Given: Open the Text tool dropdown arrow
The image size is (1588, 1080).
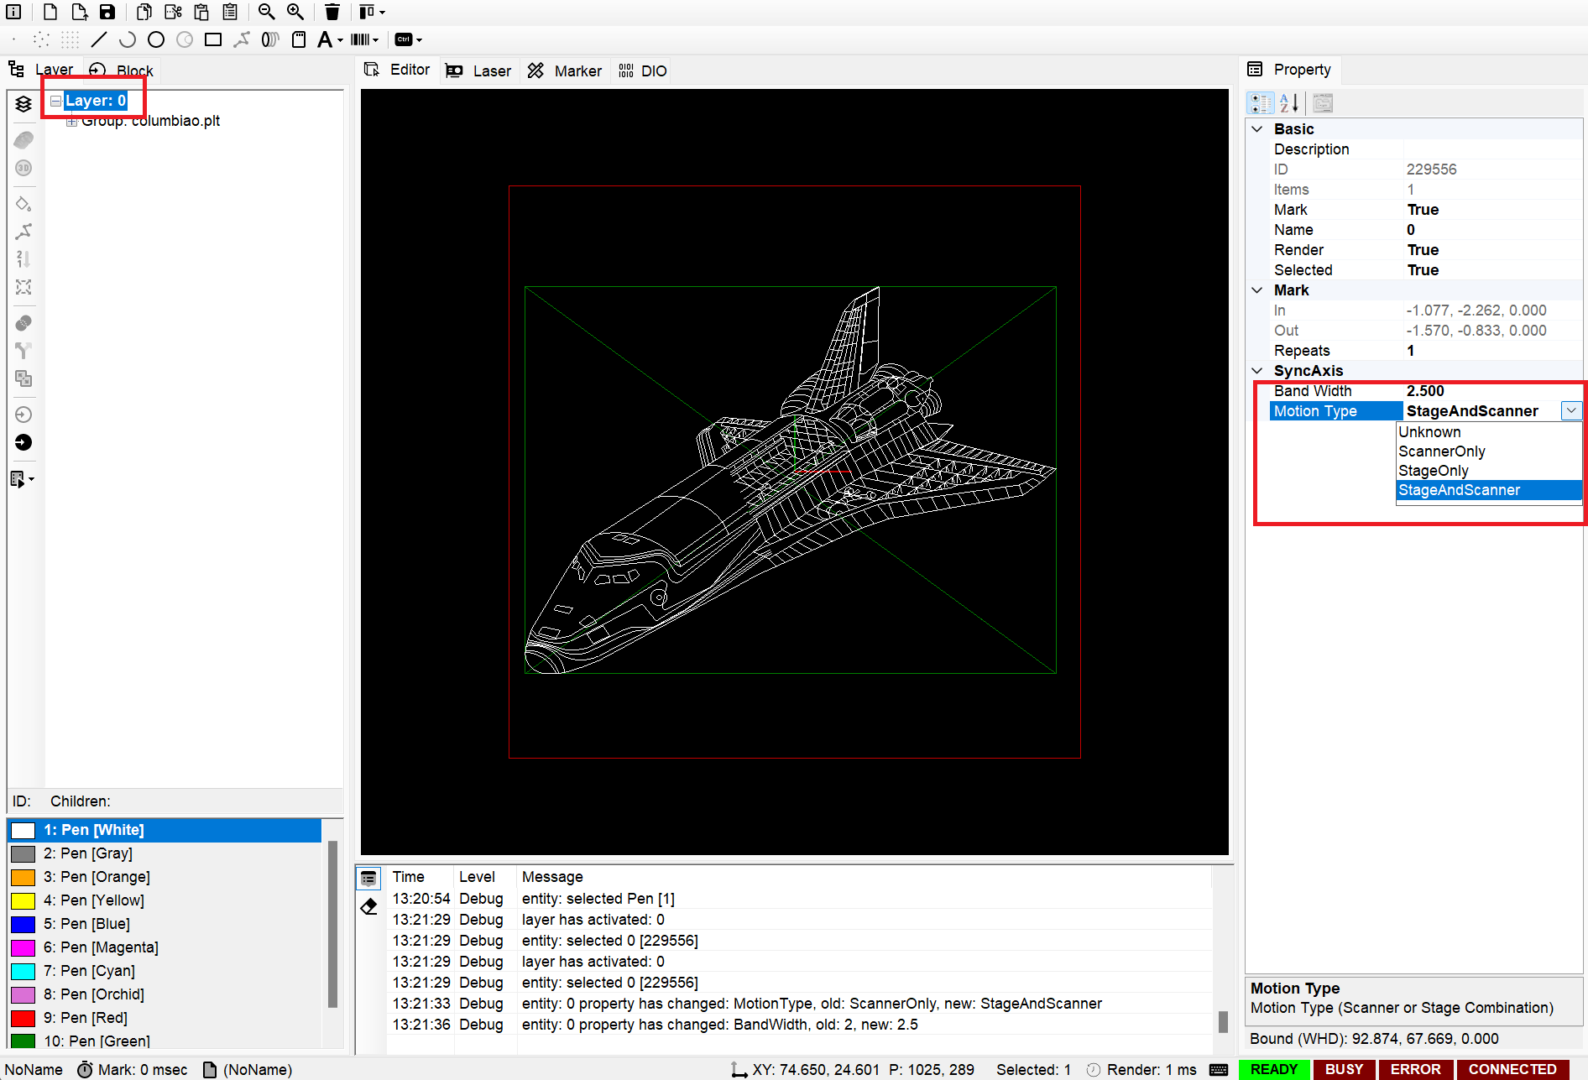Looking at the screenshot, I should coord(341,41).
